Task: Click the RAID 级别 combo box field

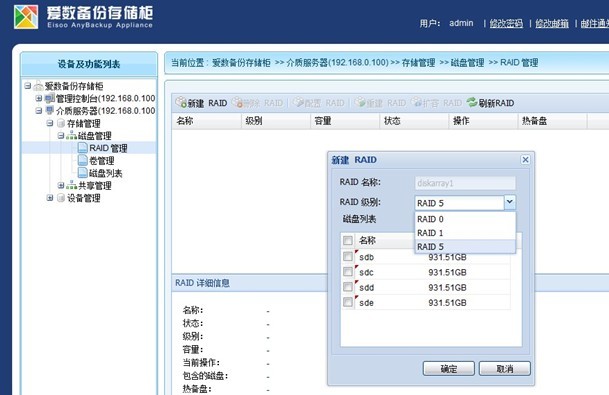Action: coord(459,203)
